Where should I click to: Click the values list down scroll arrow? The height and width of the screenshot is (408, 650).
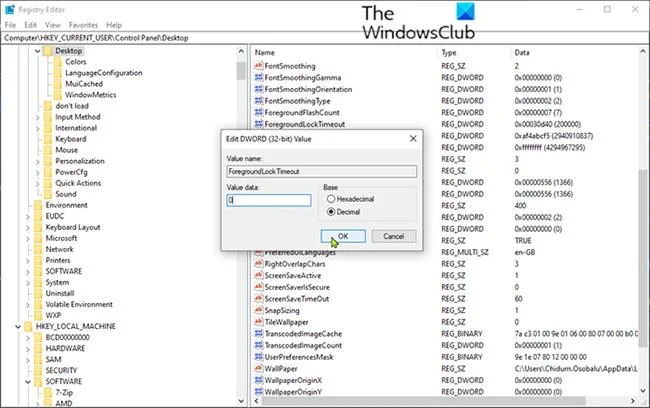643,391
